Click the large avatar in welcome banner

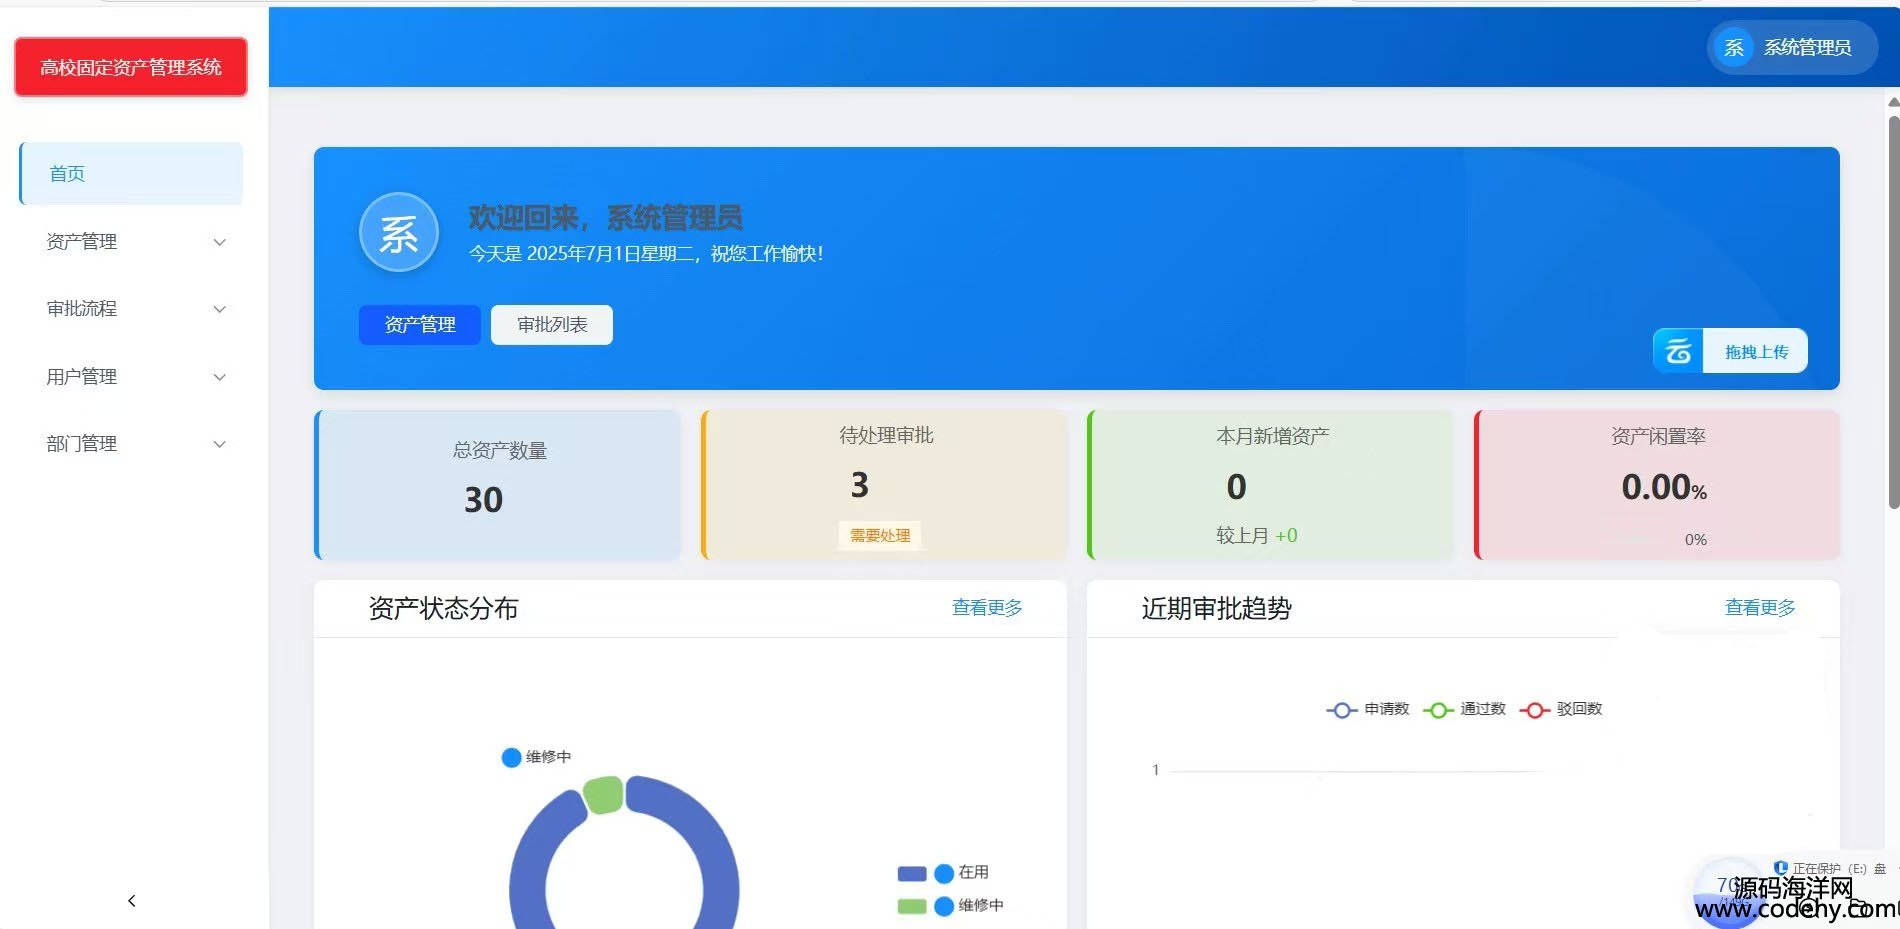tap(398, 233)
